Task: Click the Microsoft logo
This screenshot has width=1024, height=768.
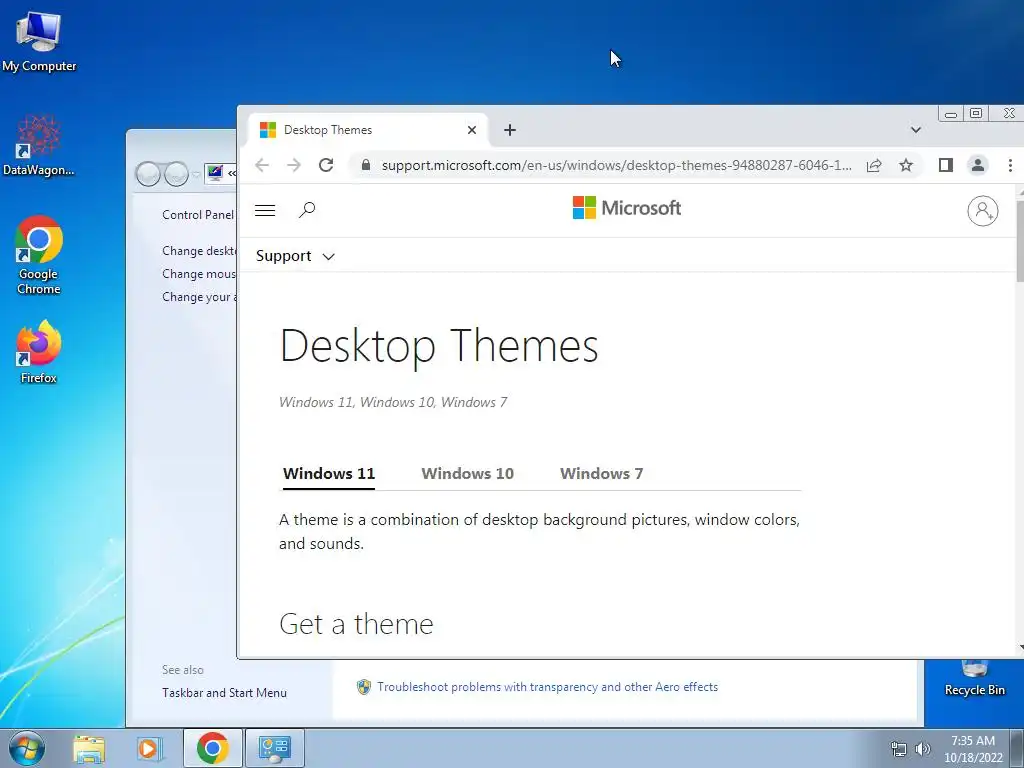Action: point(626,208)
